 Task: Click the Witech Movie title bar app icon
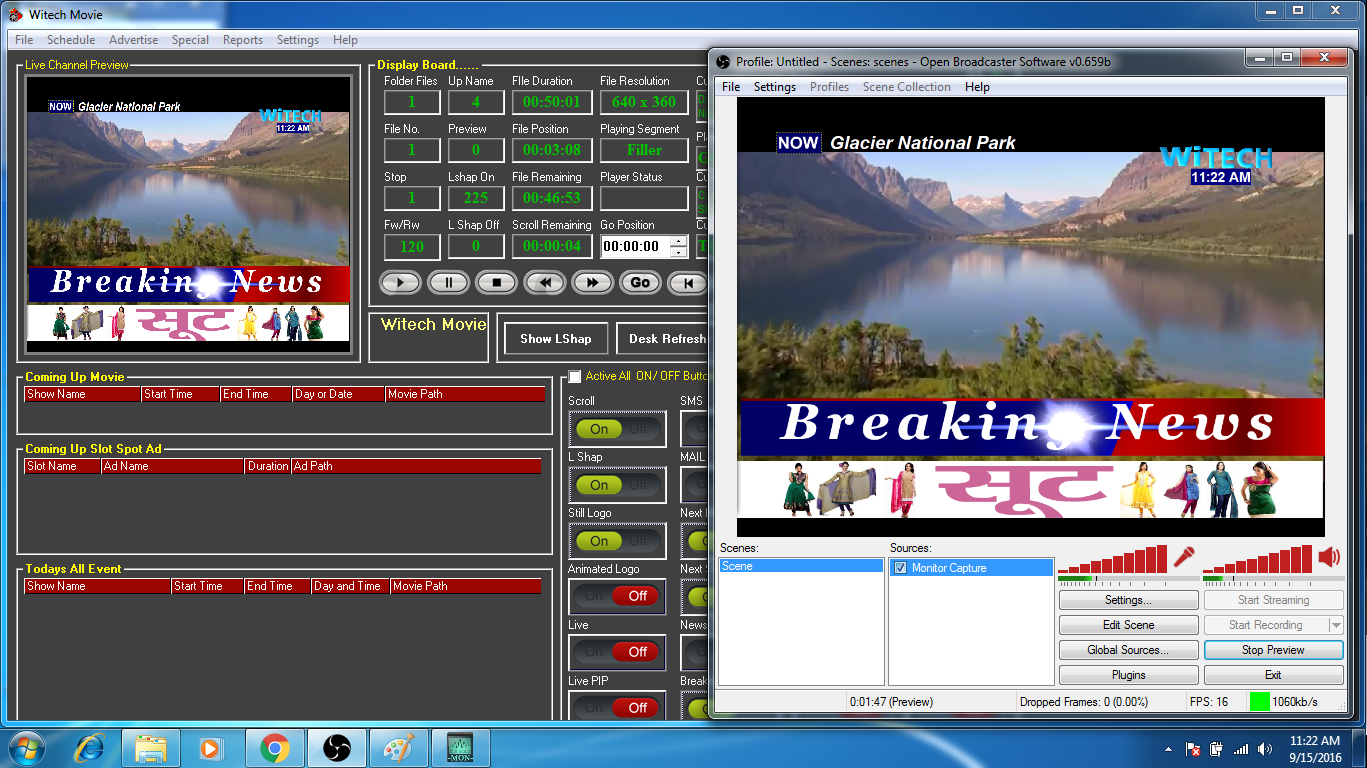(14, 14)
